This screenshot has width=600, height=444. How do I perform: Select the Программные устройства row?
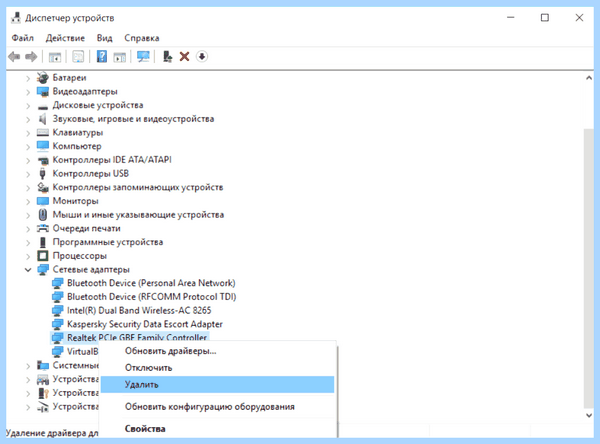click(x=108, y=242)
